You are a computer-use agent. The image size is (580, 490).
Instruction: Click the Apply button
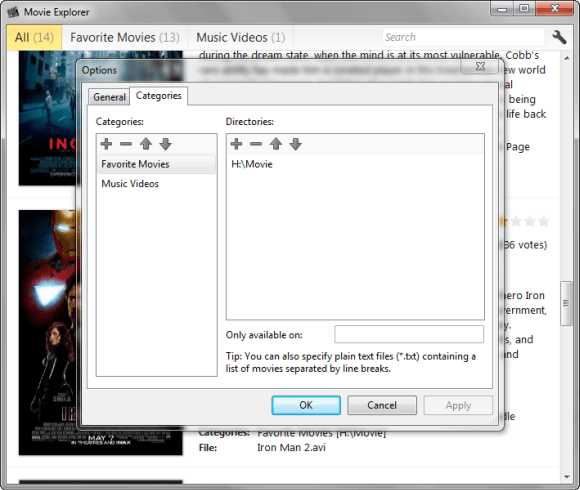458,405
